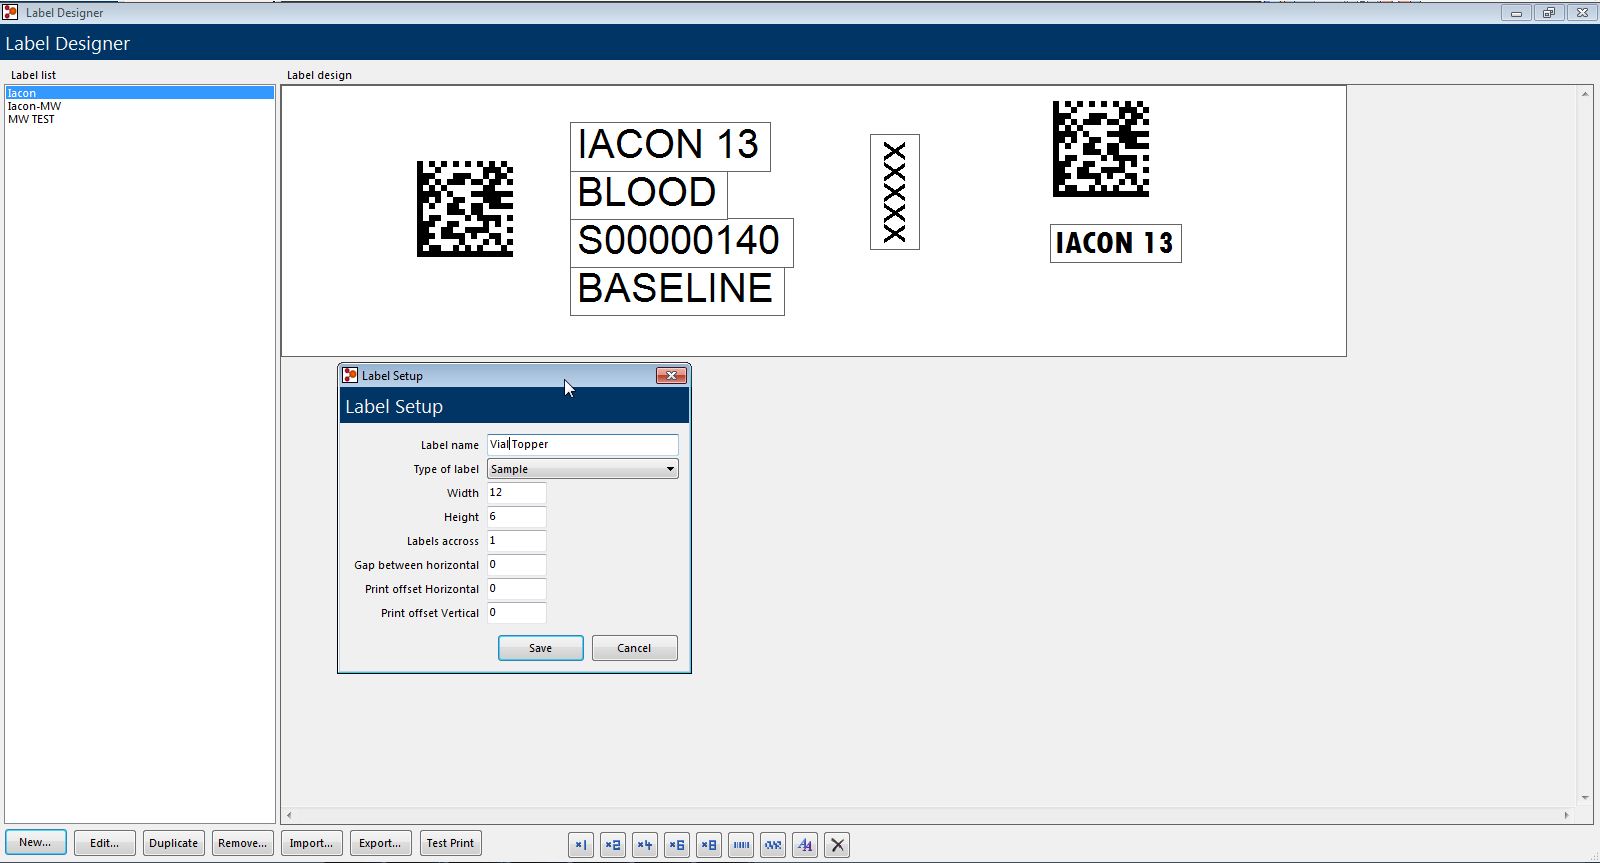Click the Print offset Horizontal field
This screenshot has height=863, width=1600.
[517, 588]
